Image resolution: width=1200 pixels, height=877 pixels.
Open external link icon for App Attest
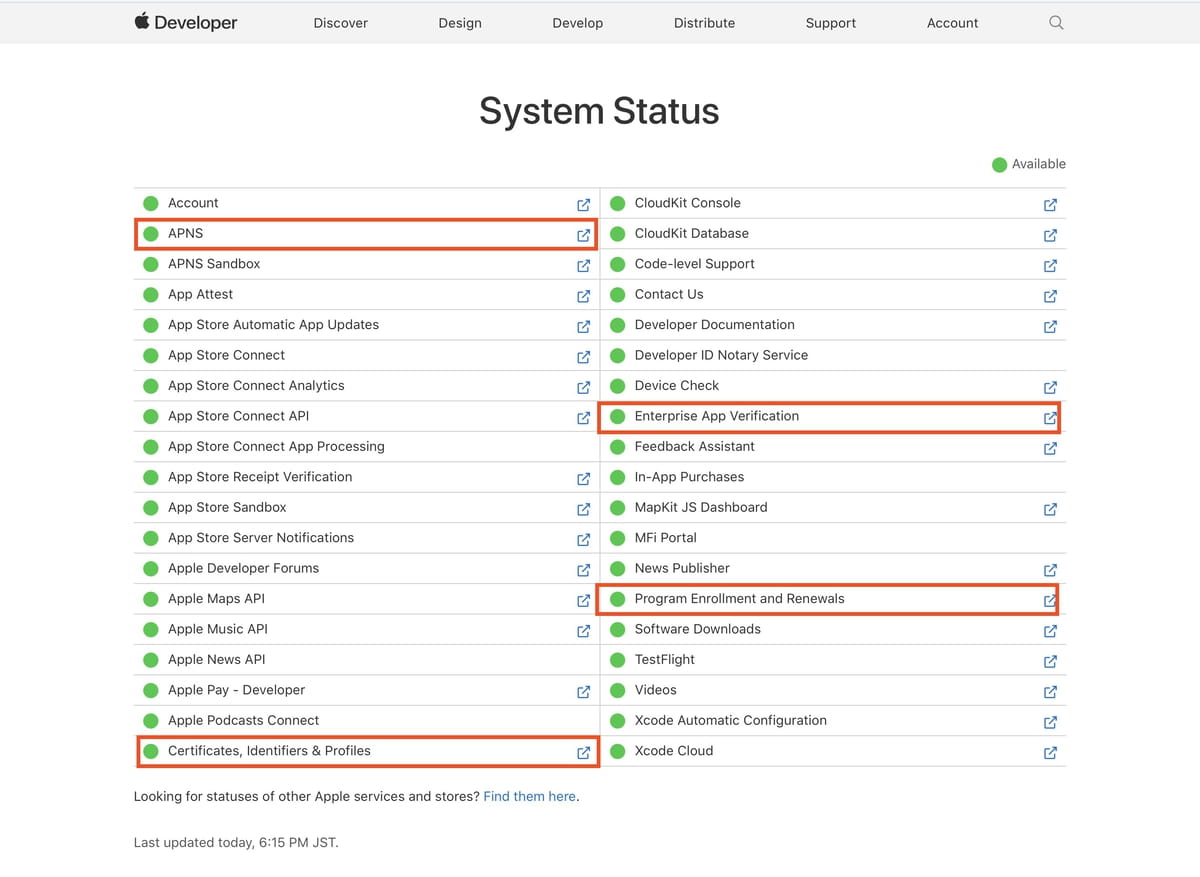[583, 296]
